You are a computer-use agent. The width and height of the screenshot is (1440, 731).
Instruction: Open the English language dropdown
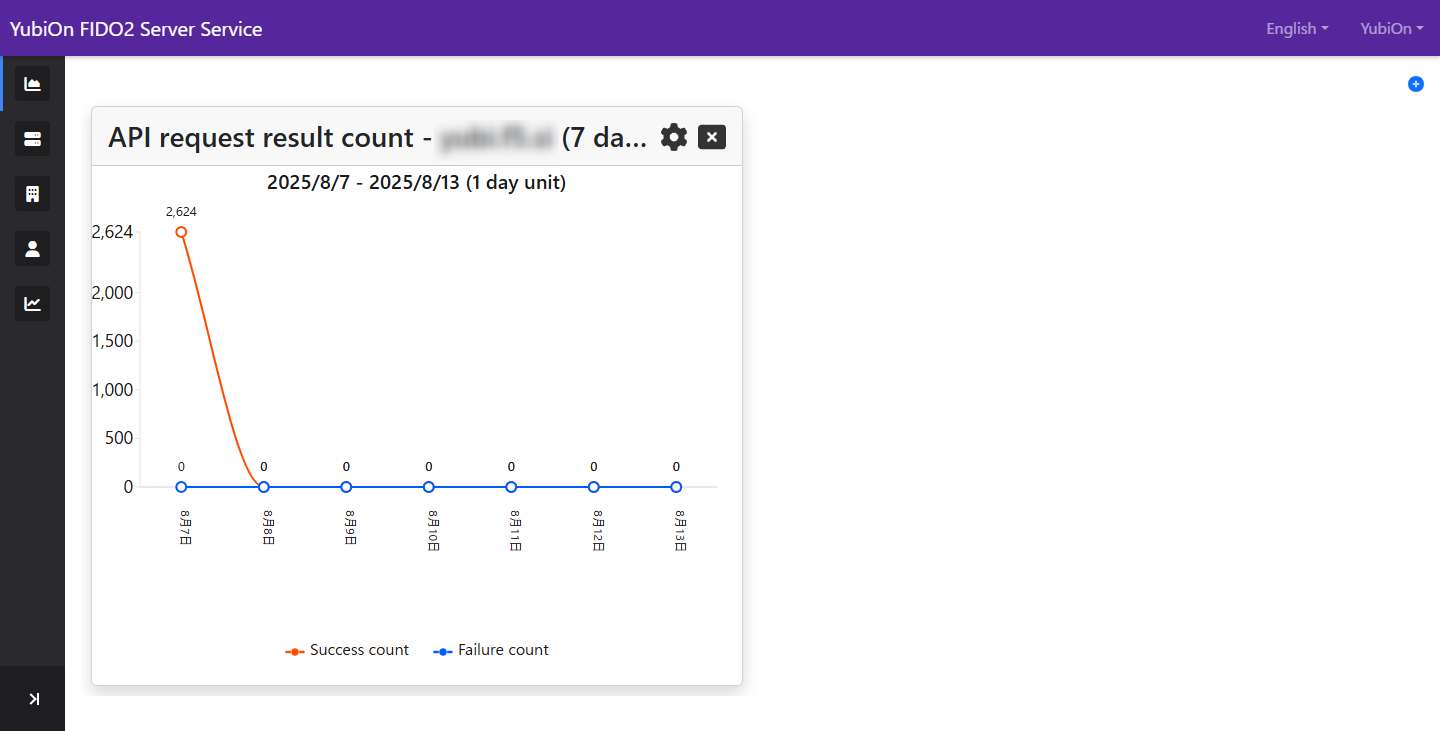click(x=1297, y=29)
